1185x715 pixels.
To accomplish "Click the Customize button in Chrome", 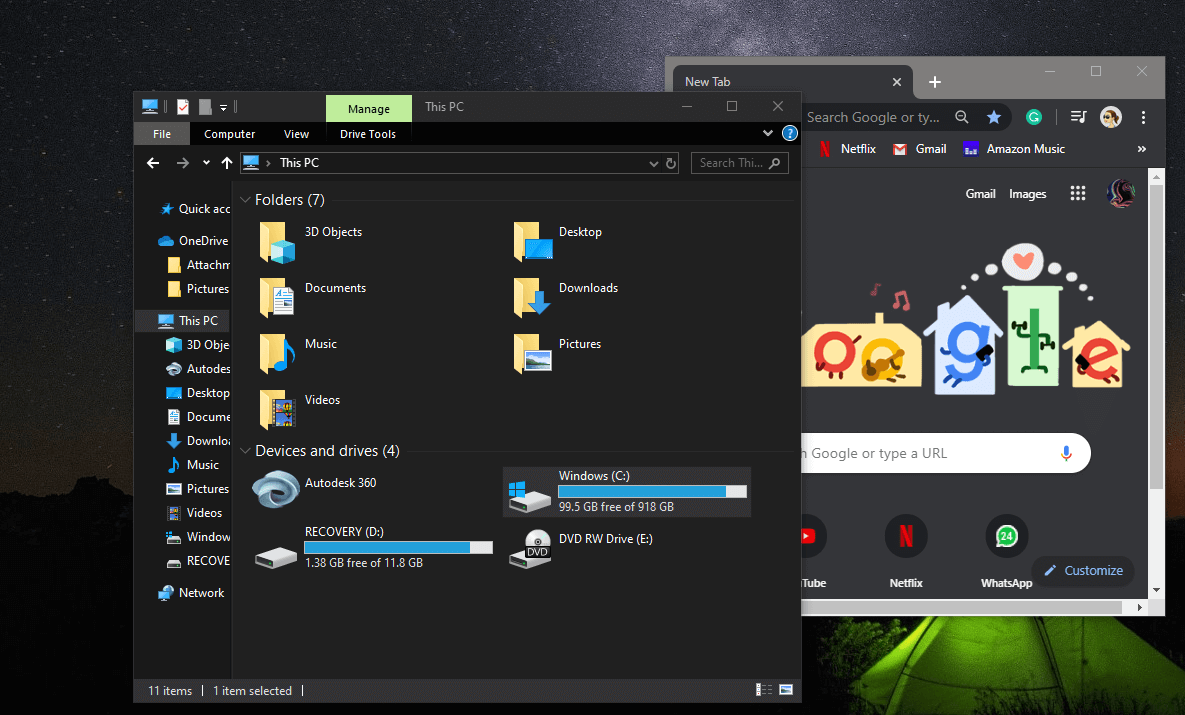I will pyautogui.click(x=1083, y=570).
